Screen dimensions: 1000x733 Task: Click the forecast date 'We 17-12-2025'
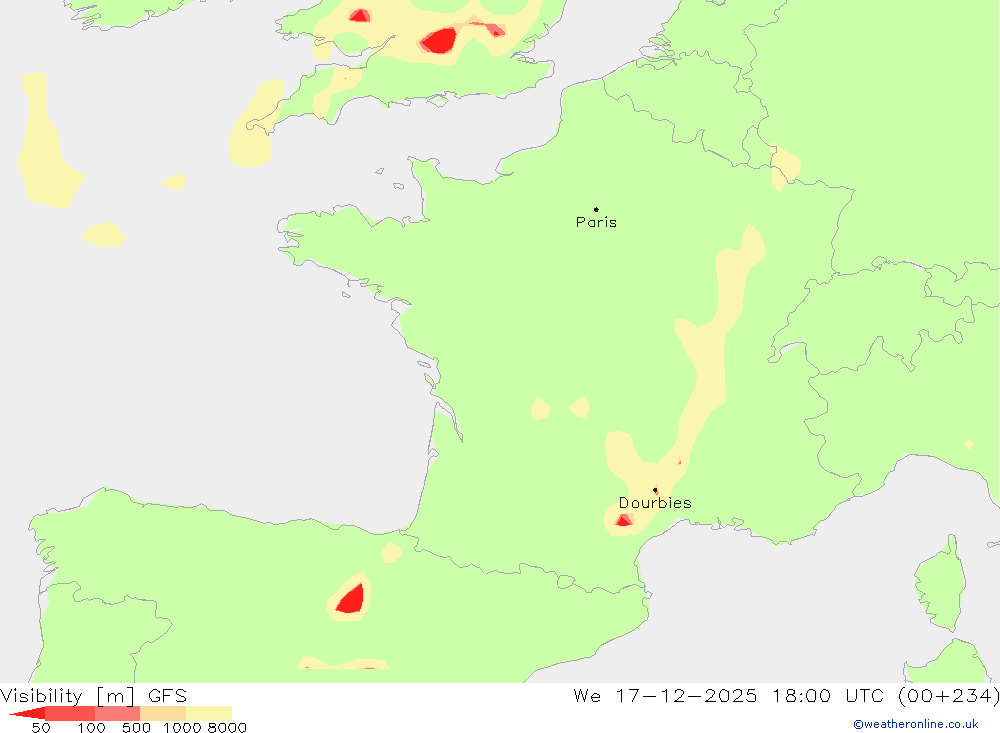[x=665, y=695]
